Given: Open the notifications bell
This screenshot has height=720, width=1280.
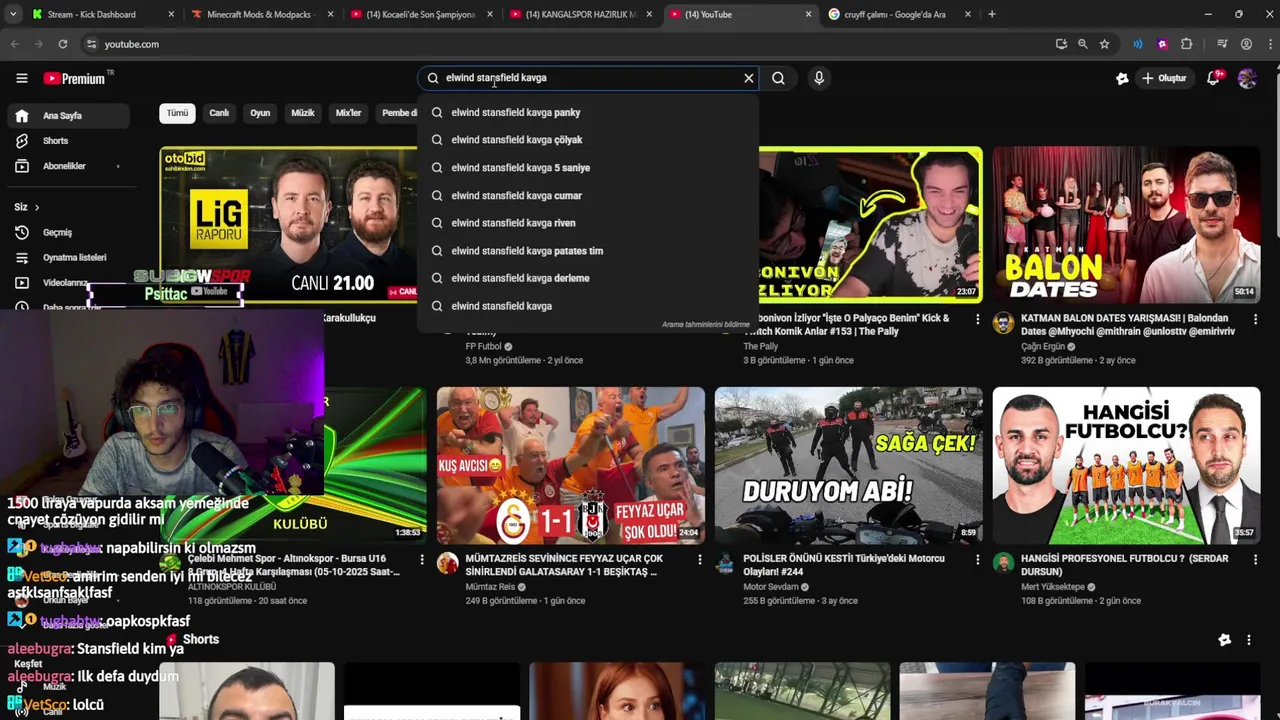Looking at the screenshot, I should click(x=1213, y=78).
